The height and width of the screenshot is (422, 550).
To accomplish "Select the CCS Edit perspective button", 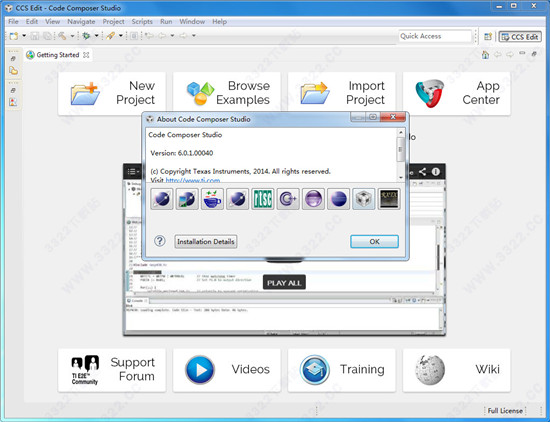I will click(x=520, y=37).
